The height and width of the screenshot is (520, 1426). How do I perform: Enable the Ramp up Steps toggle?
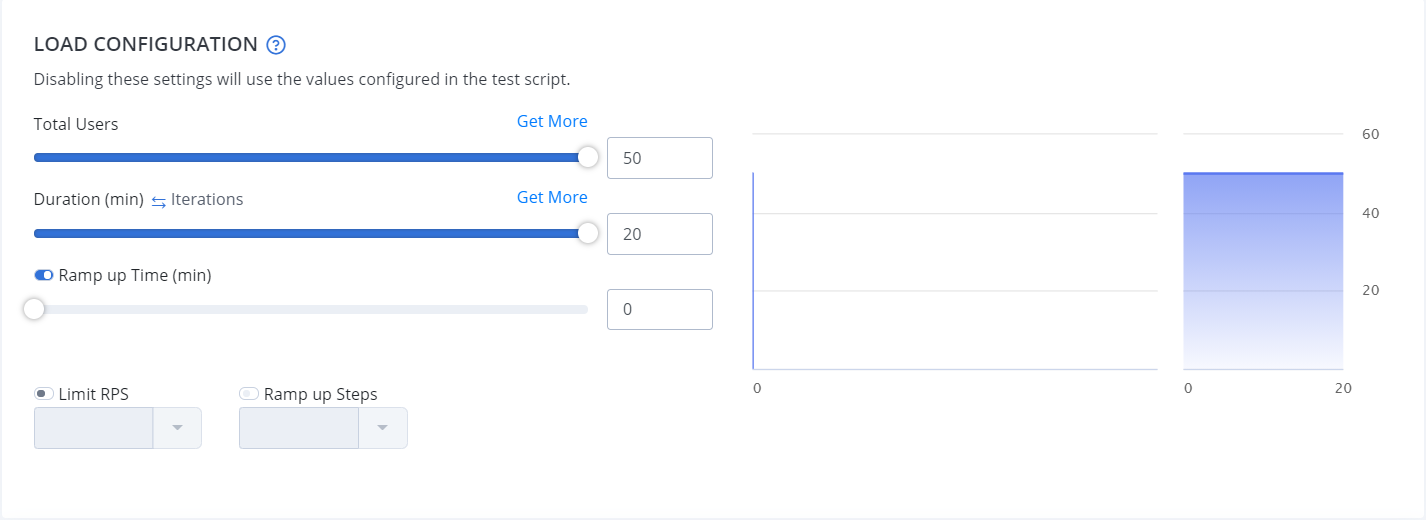point(249,394)
